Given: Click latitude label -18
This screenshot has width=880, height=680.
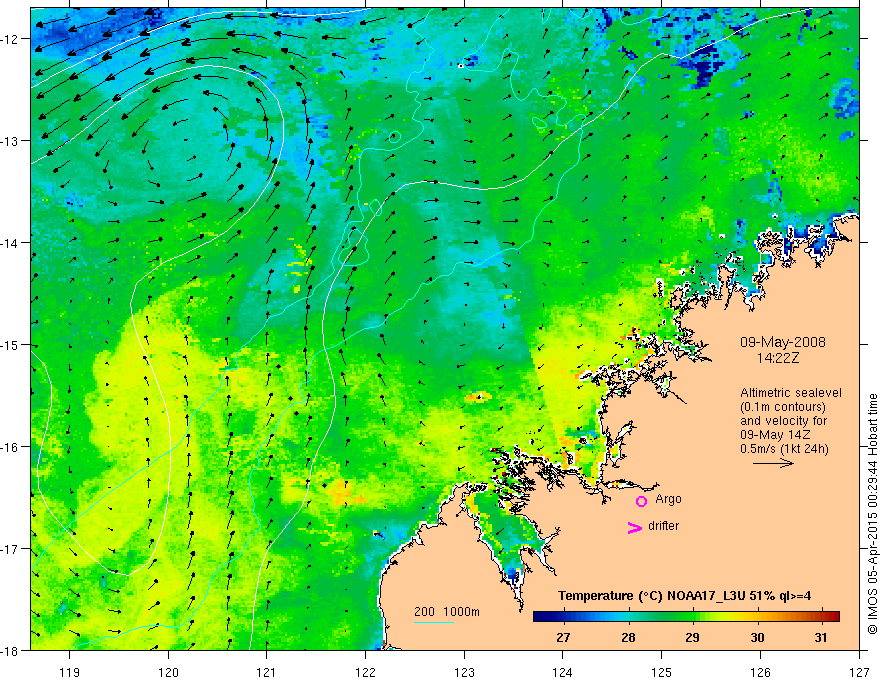Looking at the screenshot, I should coord(11,651).
